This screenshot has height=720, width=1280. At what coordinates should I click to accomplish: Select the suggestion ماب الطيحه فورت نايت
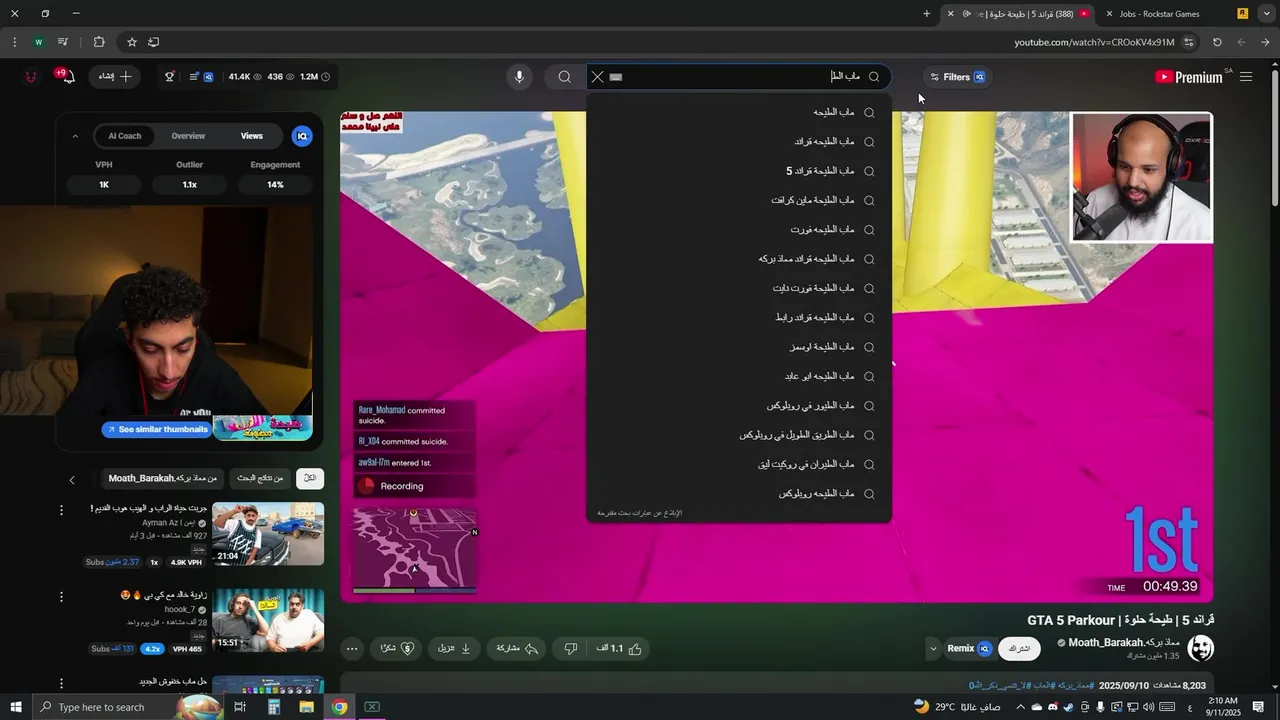(739, 288)
